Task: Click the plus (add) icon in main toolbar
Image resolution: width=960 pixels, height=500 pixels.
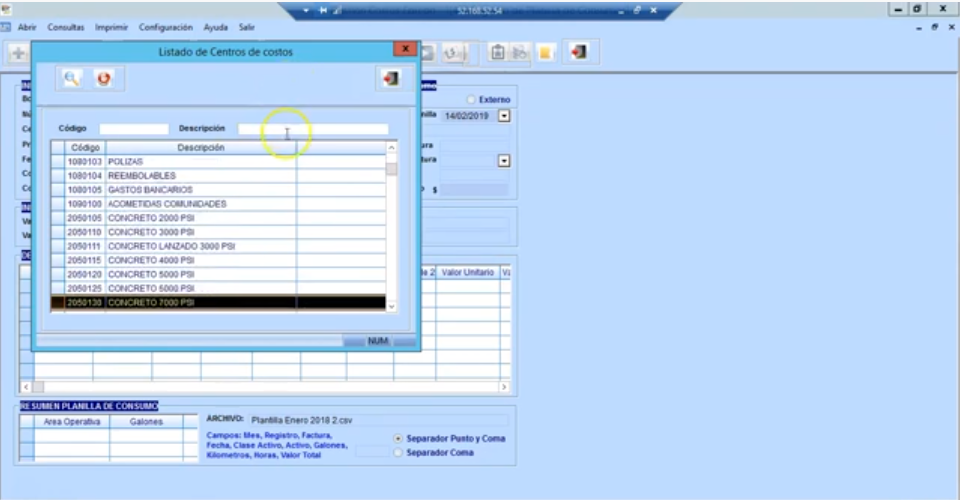Action: (18, 53)
